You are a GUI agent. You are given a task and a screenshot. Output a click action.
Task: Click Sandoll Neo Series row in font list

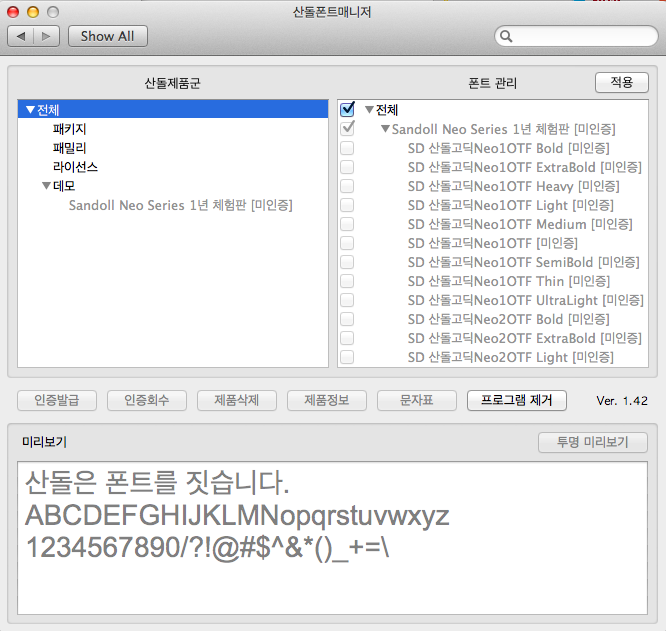click(504, 129)
